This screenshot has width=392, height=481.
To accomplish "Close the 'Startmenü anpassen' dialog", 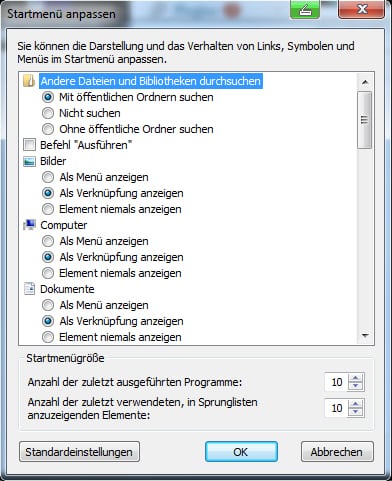I will pyautogui.click(x=361, y=9).
